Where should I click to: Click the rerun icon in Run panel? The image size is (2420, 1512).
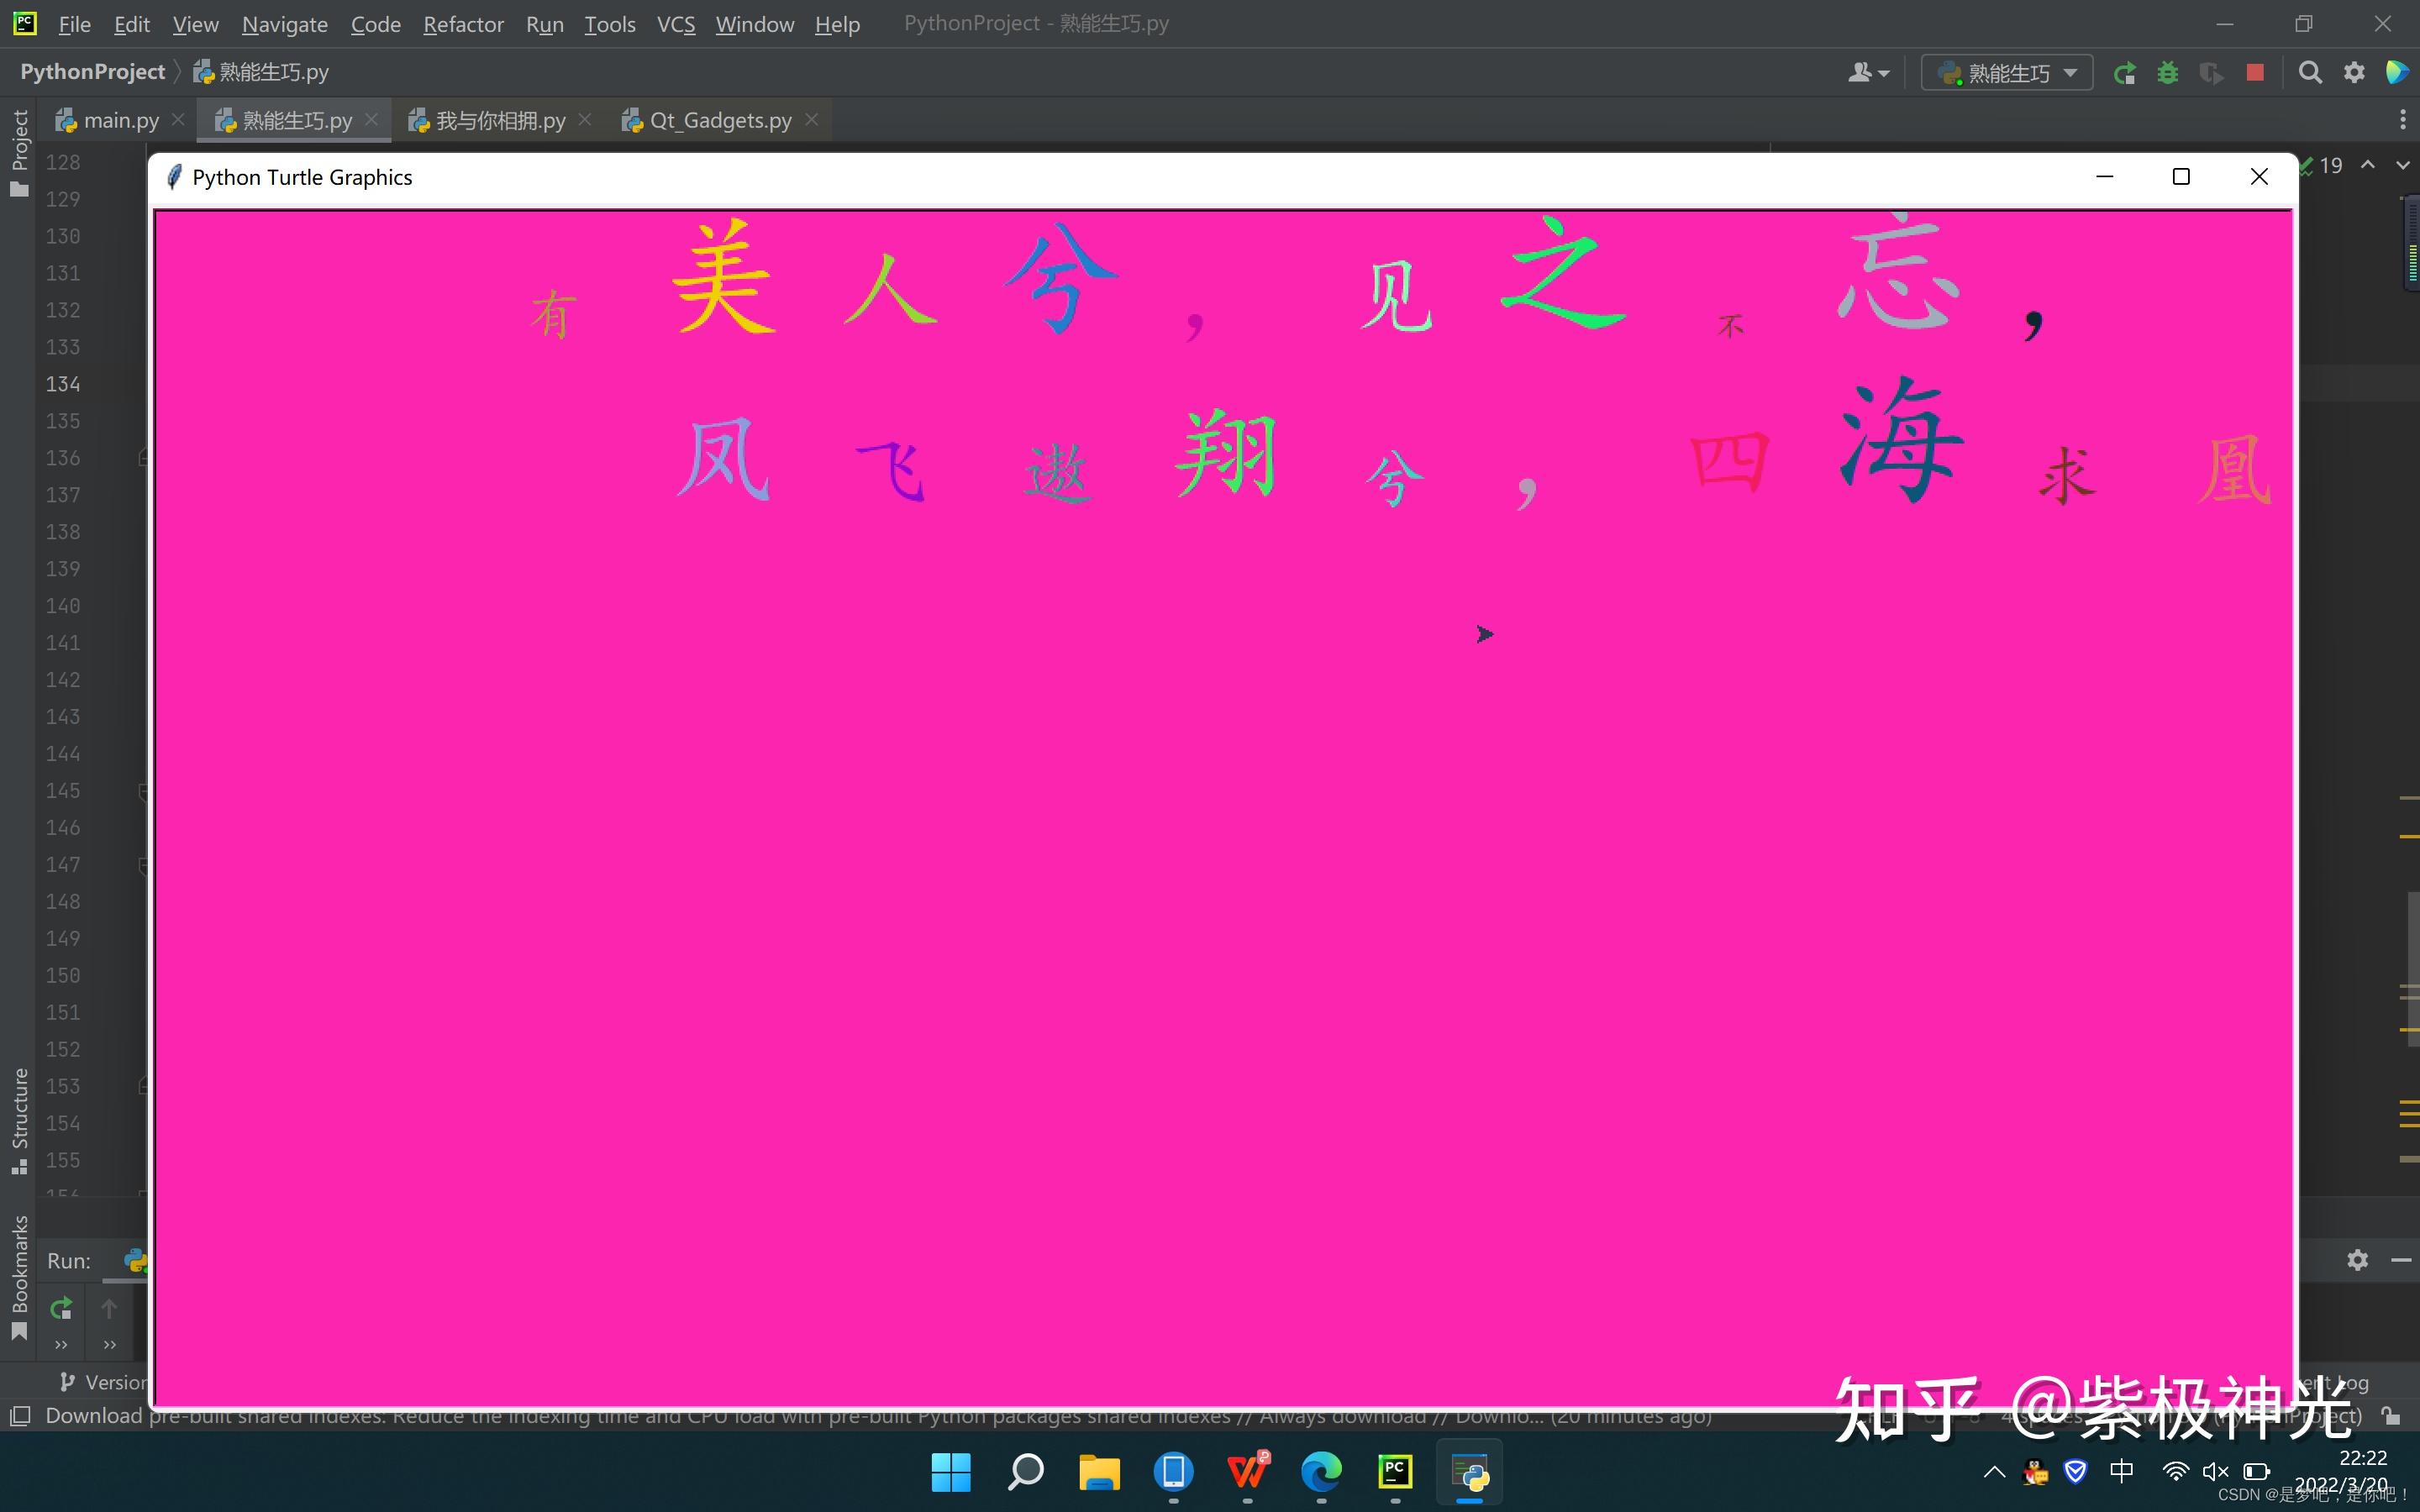pos(61,1308)
